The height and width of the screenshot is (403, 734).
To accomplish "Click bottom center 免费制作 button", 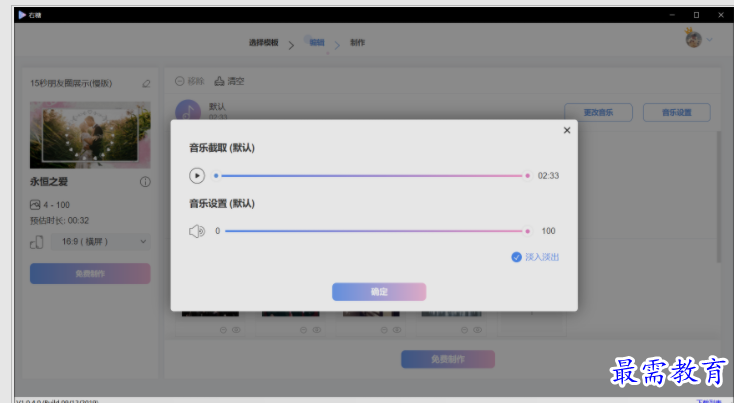I will (x=448, y=359).
